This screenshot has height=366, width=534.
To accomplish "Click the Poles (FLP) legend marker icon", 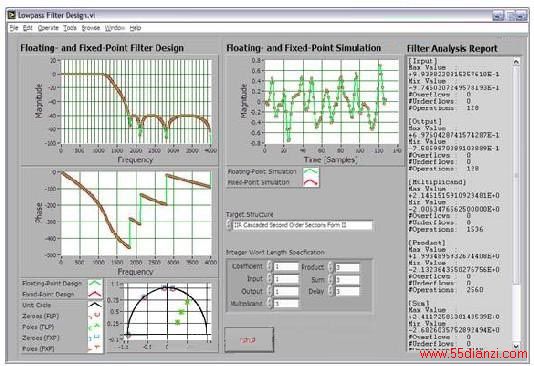I will coord(95,327).
